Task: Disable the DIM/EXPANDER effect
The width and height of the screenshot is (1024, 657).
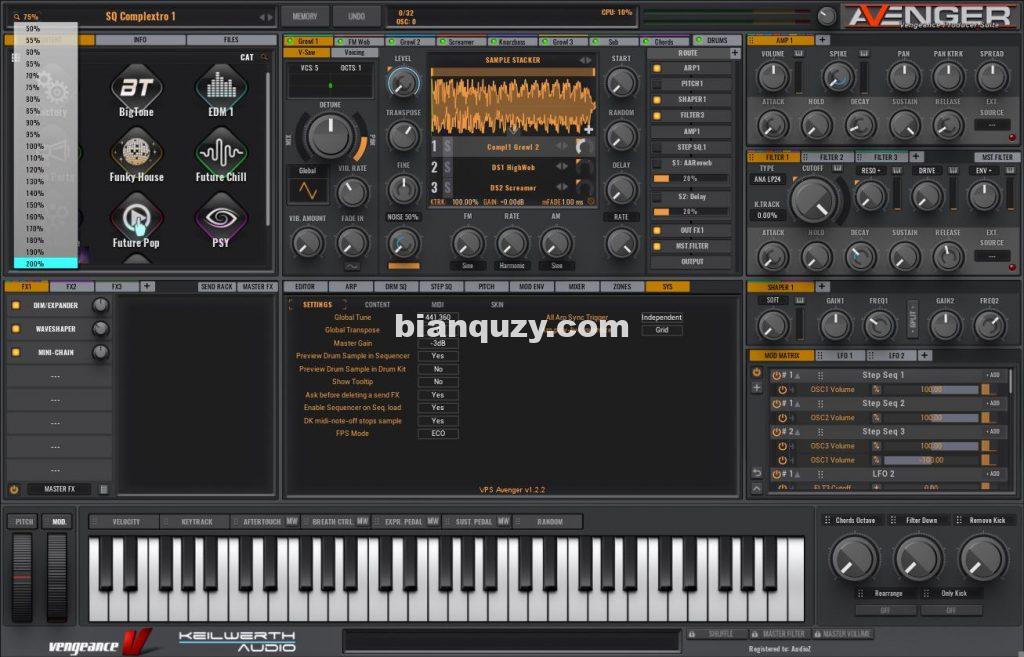Action: click(x=15, y=305)
